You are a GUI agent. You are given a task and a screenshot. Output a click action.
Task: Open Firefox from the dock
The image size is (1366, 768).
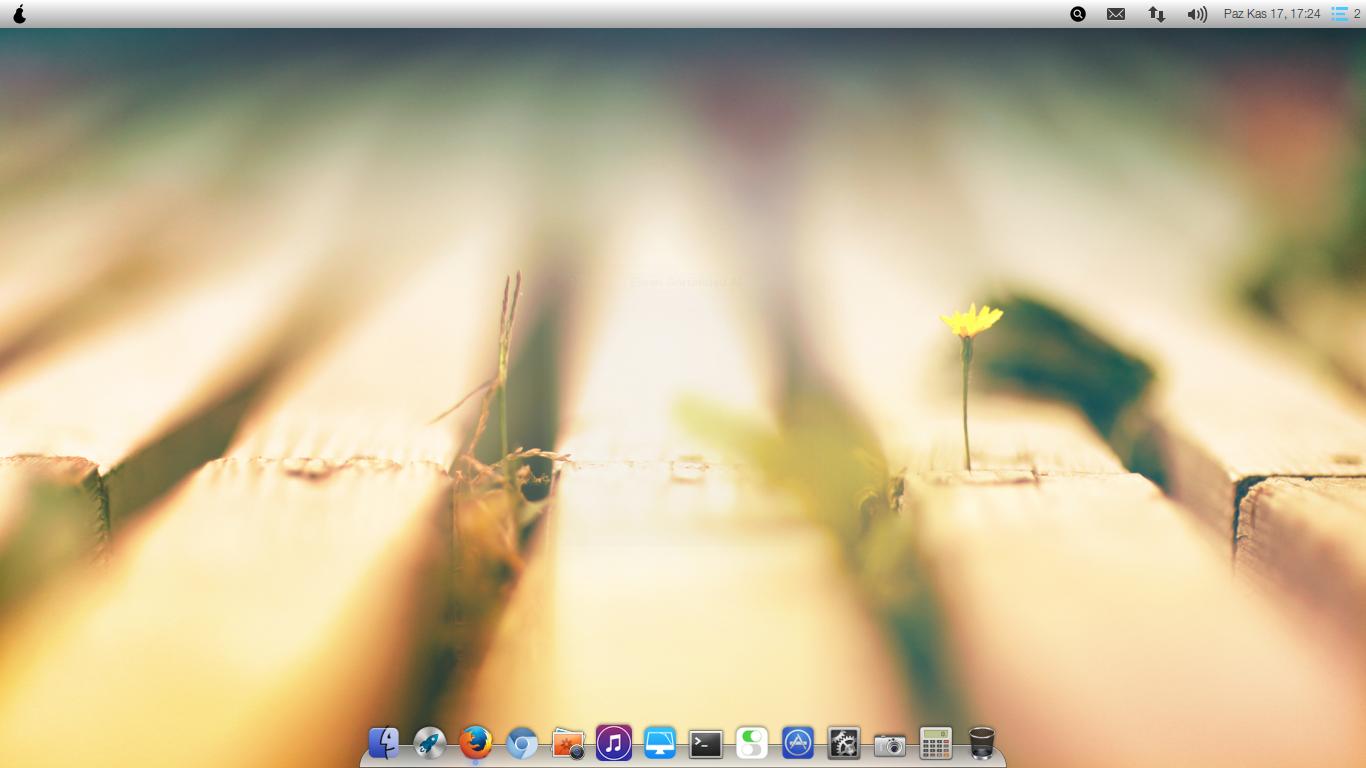476,743
